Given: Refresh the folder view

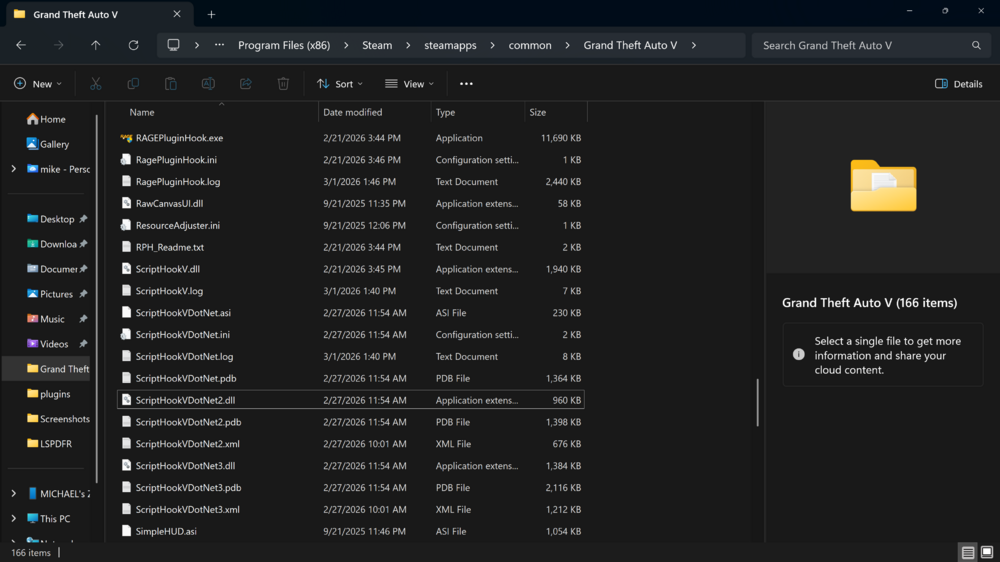Looking at the screenshot, I should tap(133, 45).
